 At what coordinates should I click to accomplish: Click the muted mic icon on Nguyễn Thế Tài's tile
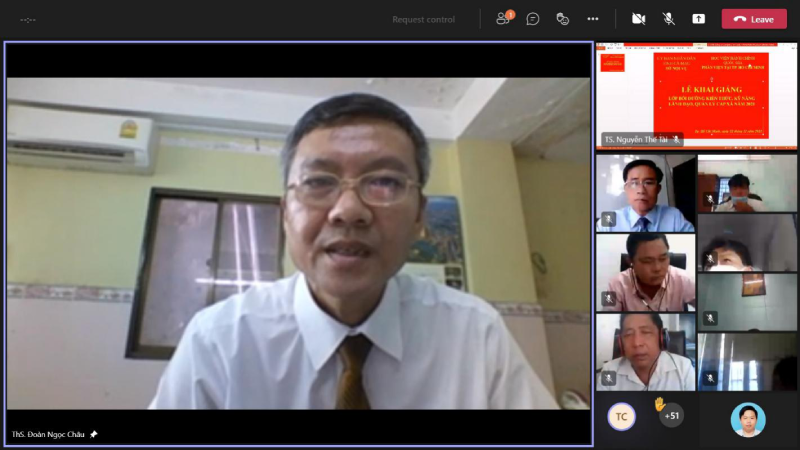click(676, 140)
